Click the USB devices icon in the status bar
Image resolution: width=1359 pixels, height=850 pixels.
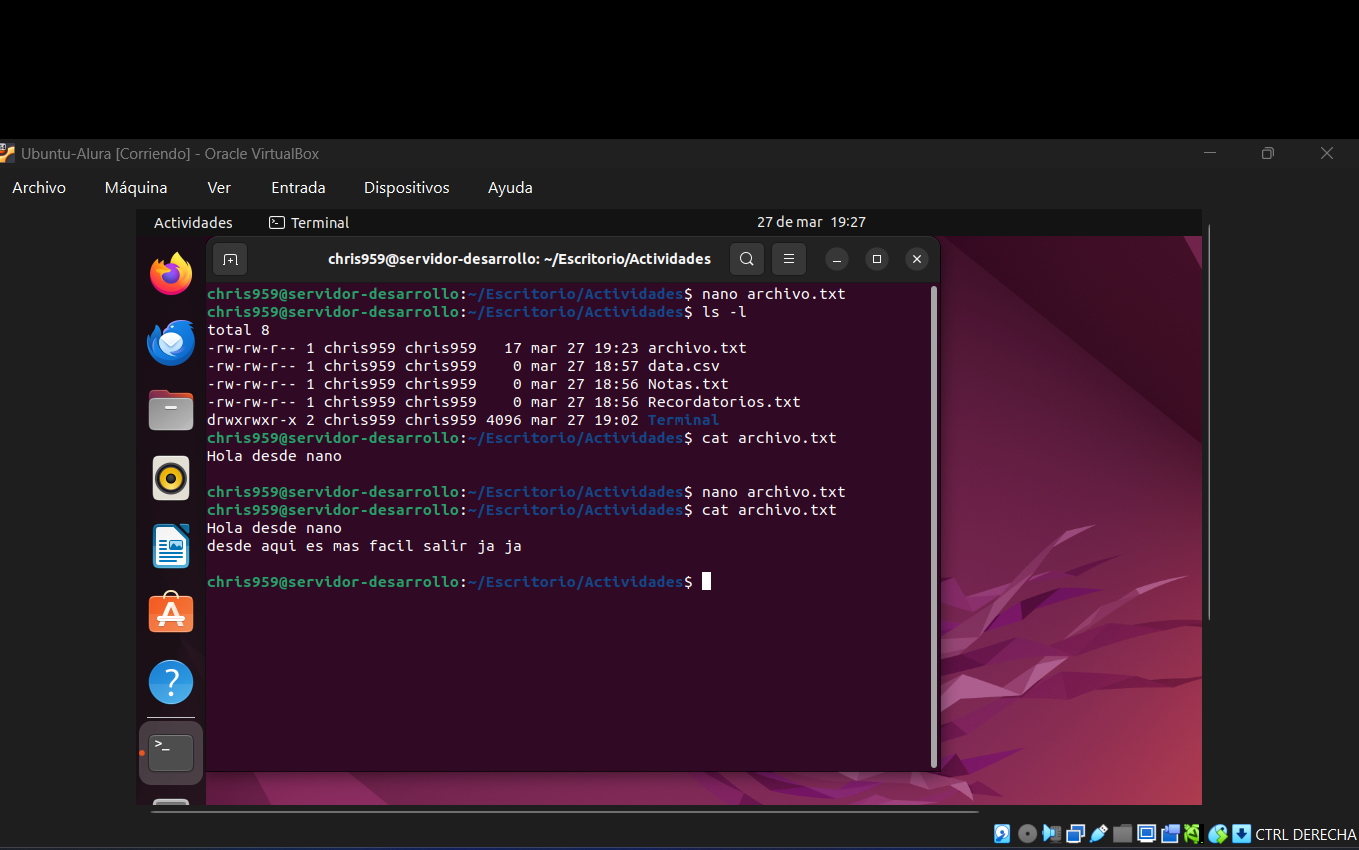(1098, 833)
